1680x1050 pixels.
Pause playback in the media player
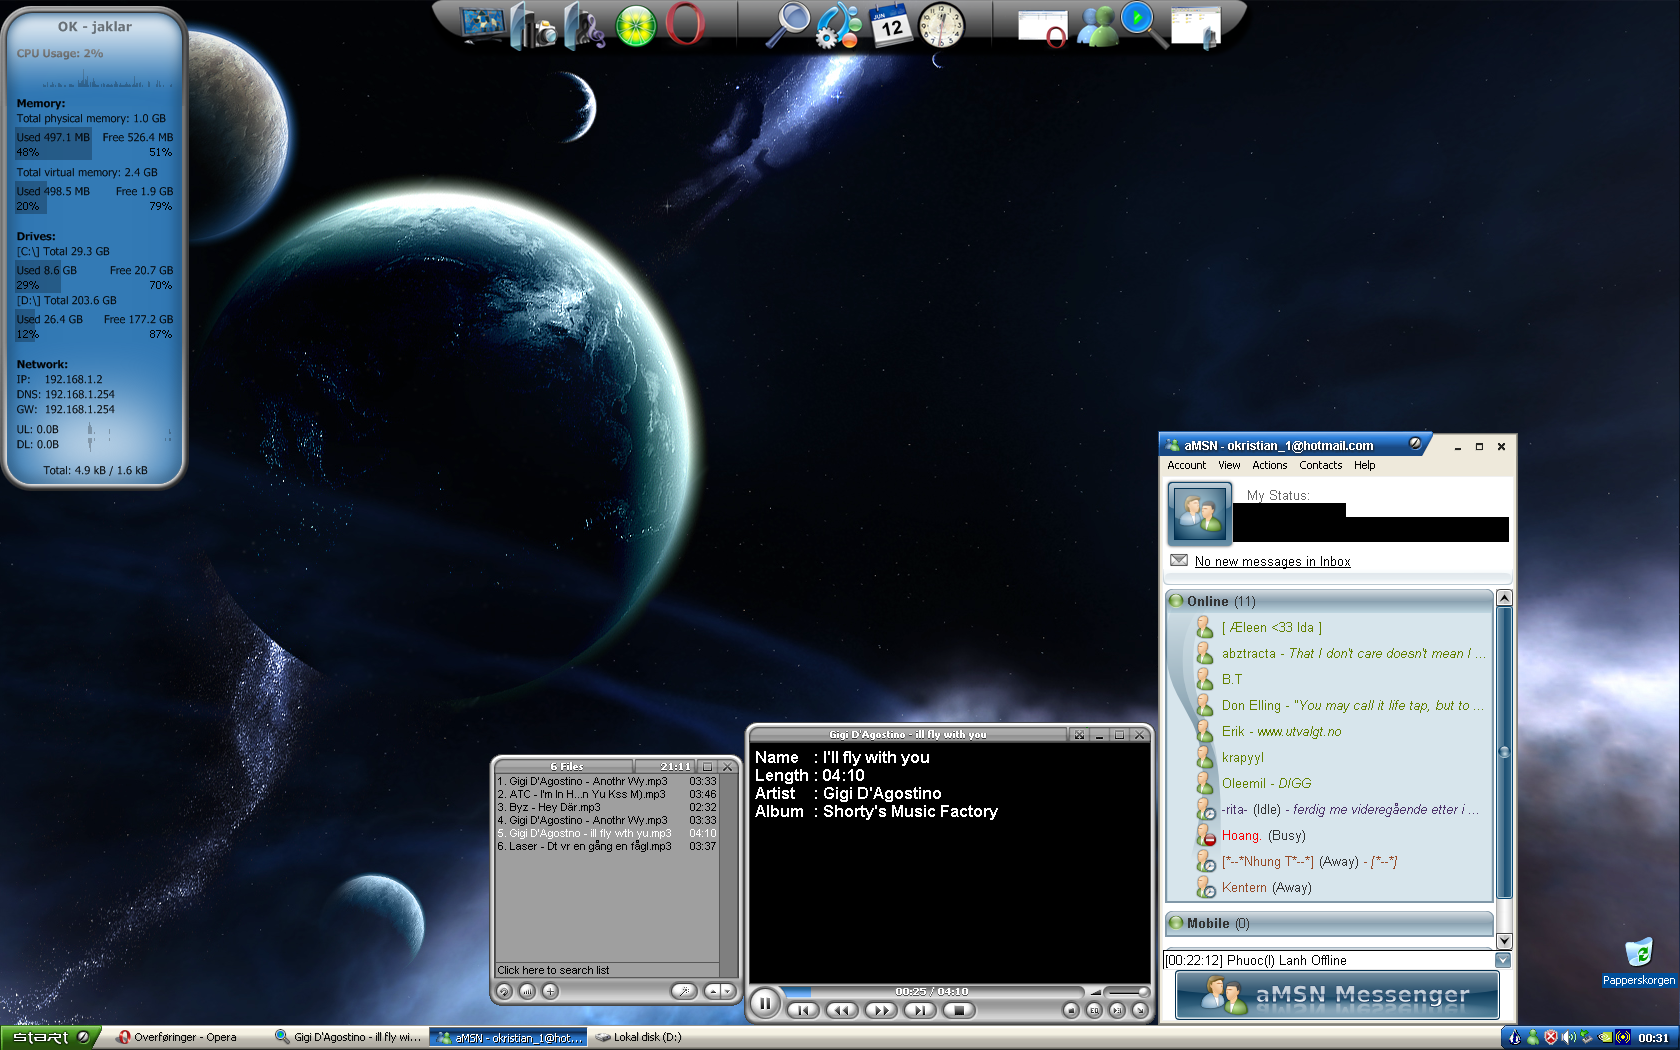click(x=765, y=1002)
